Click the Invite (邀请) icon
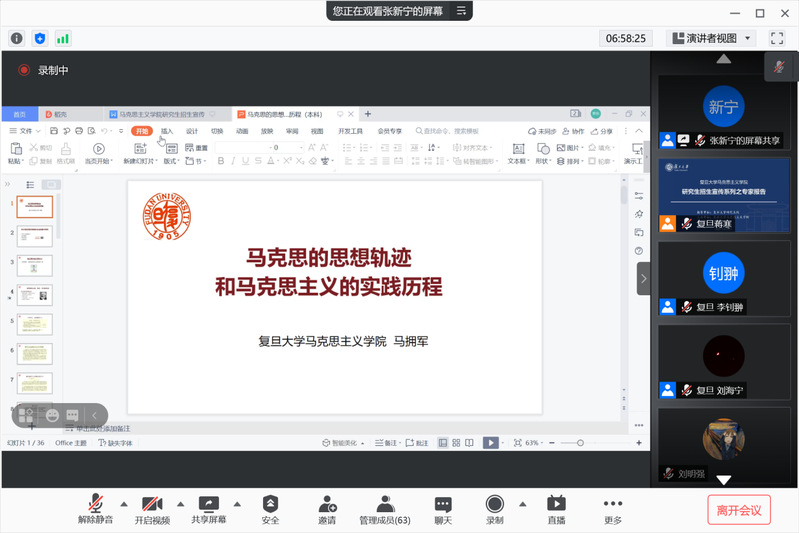The height and width of the screenshot is (533, 799). (327, 509)
